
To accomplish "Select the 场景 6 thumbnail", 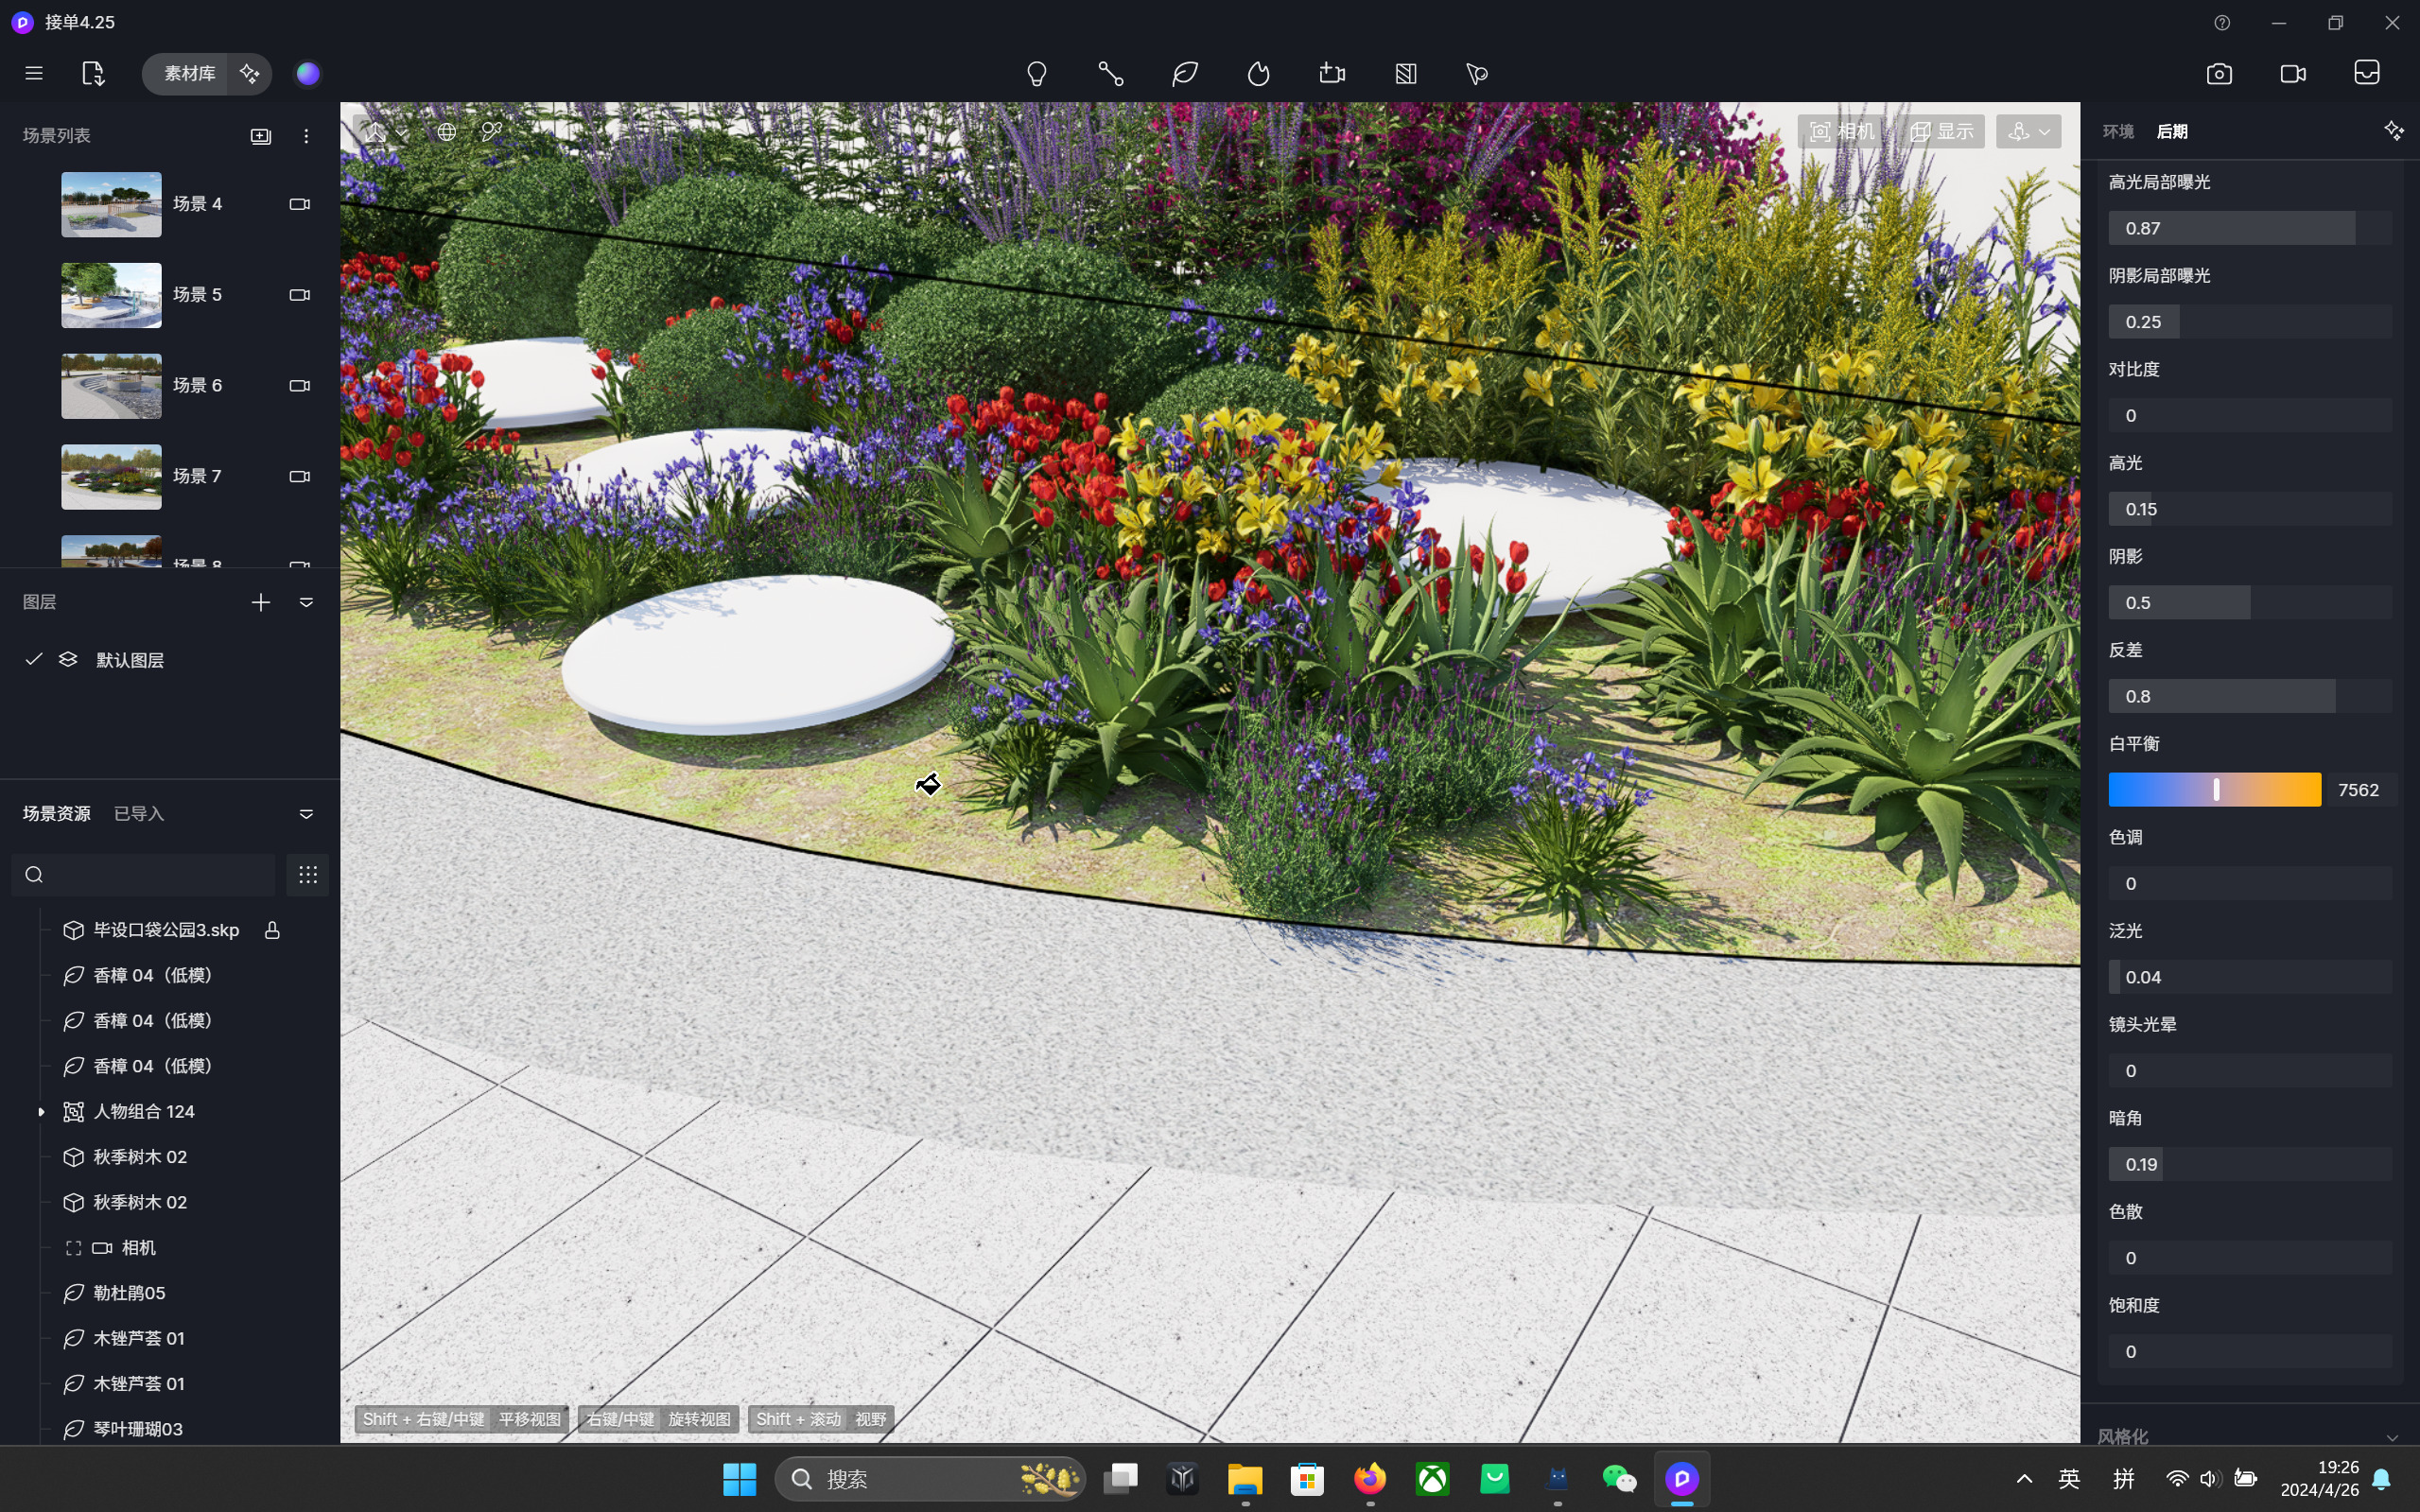I will click(x=111, y=386).
